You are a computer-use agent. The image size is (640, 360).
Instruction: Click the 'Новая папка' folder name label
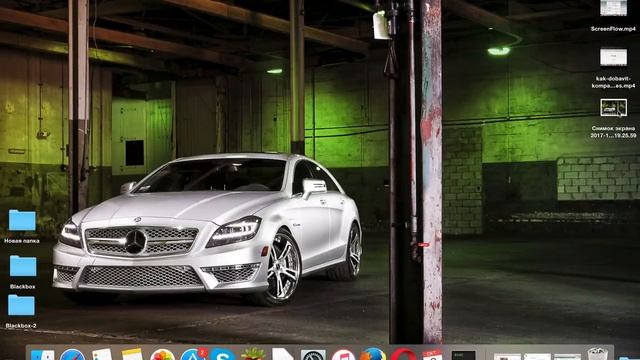tap(22, 241)
